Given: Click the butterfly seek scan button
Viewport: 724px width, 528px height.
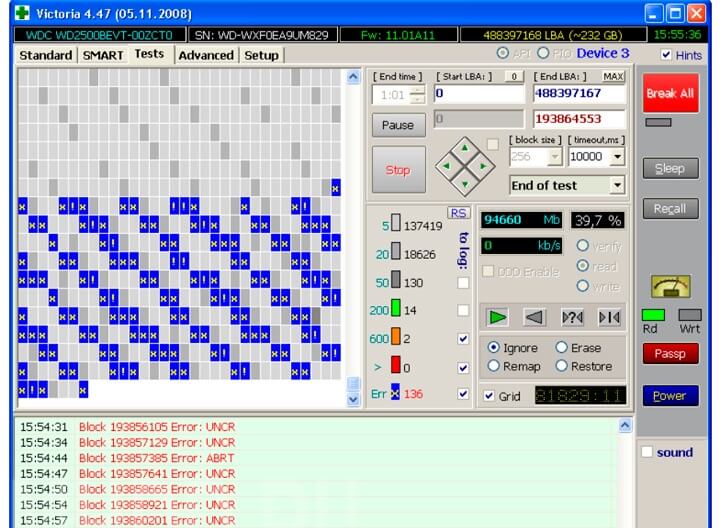Looking at the screenshot, I should [609, 317].
